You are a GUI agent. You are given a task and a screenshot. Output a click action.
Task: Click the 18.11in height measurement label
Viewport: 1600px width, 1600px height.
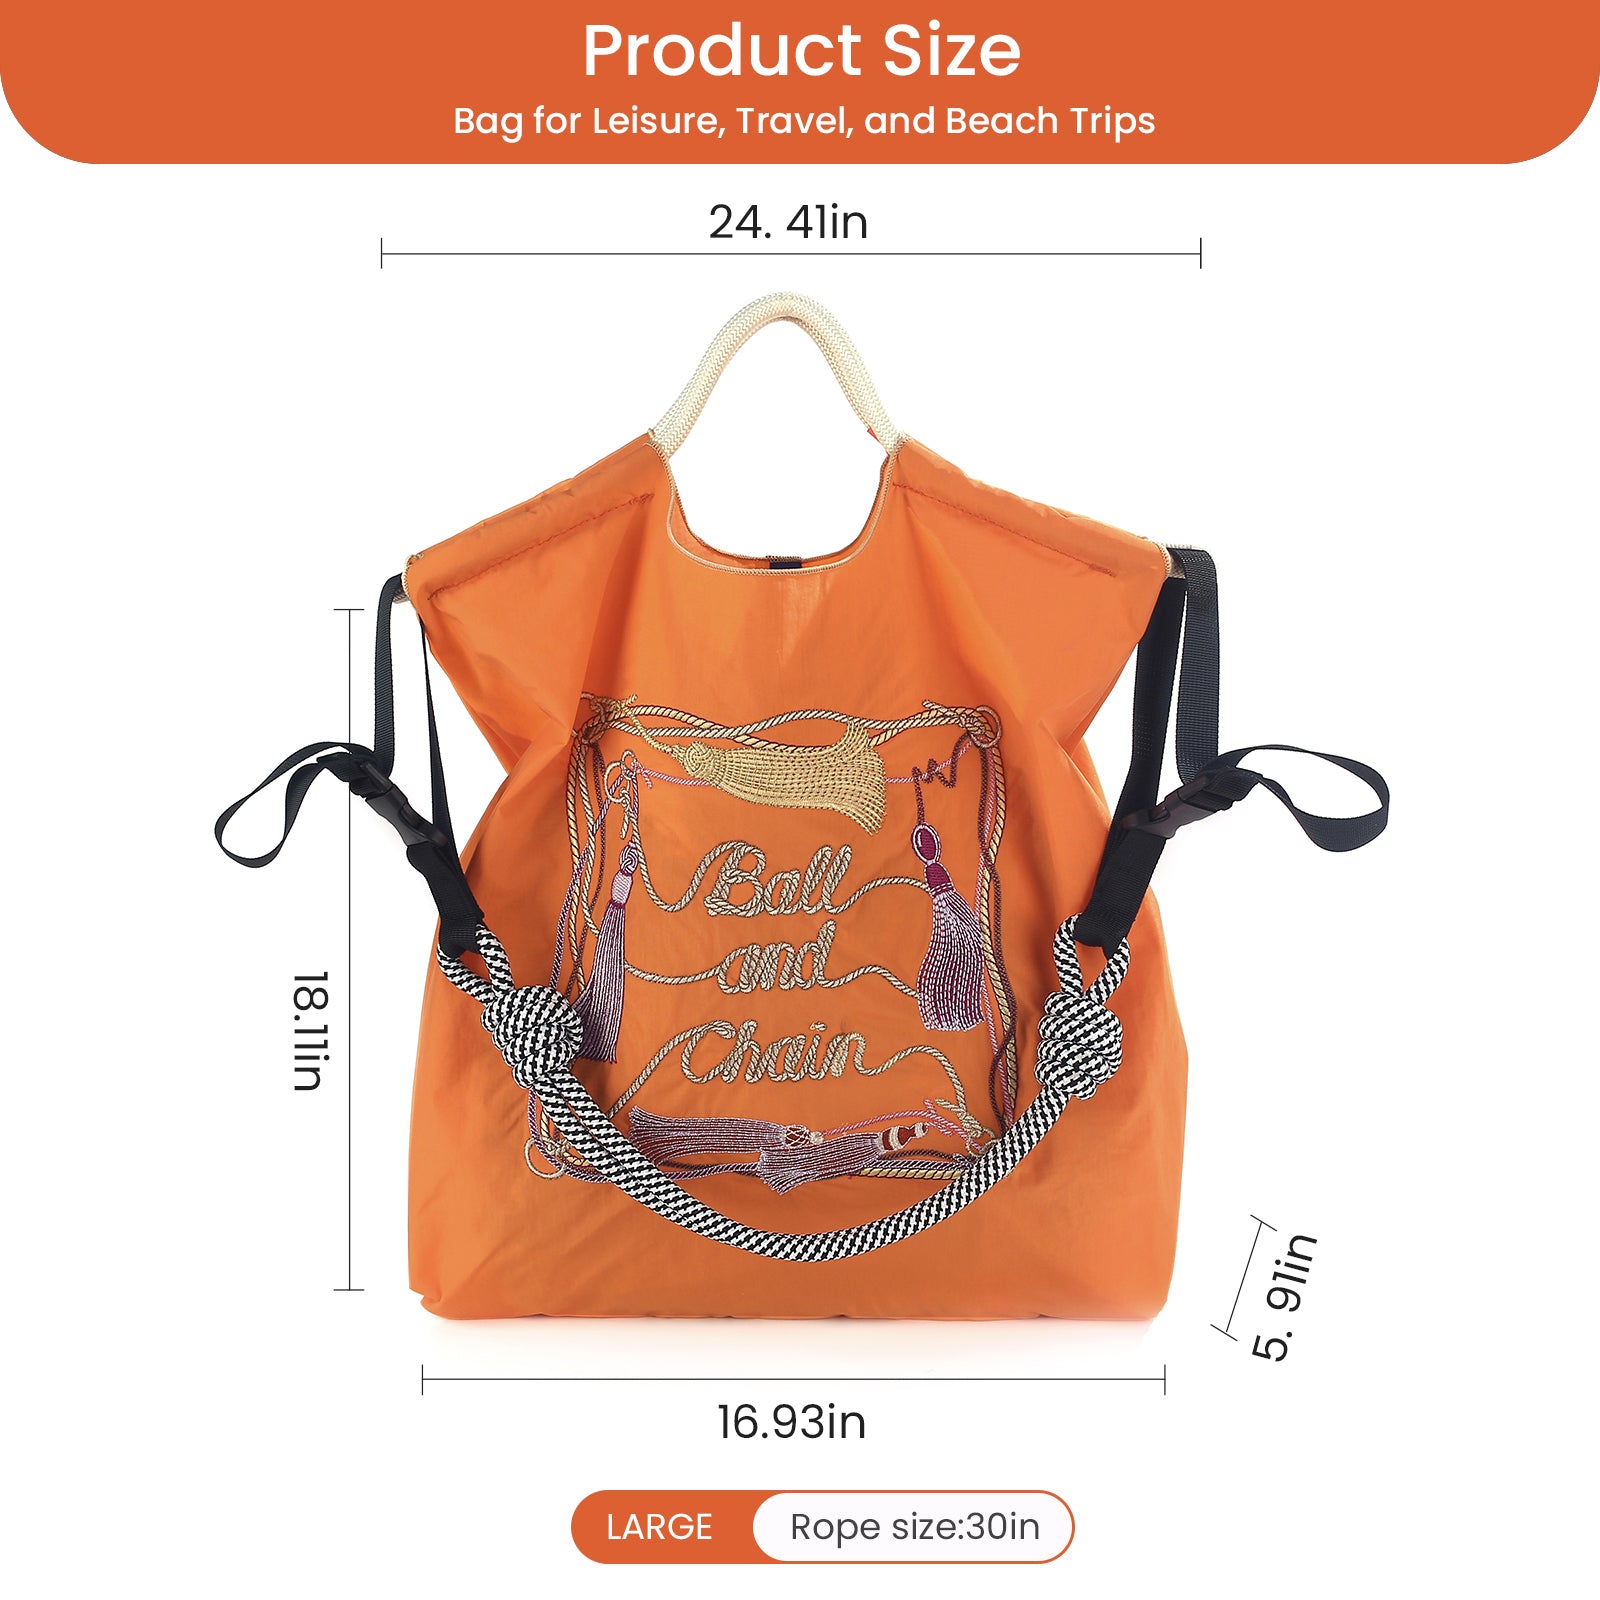[310, 1031]
